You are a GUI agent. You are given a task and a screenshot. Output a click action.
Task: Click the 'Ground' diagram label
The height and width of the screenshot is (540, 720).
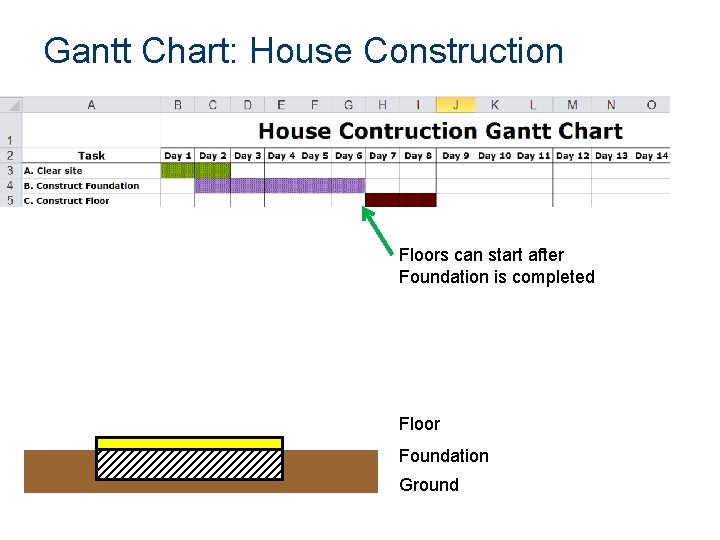click(x=429, y=485)
